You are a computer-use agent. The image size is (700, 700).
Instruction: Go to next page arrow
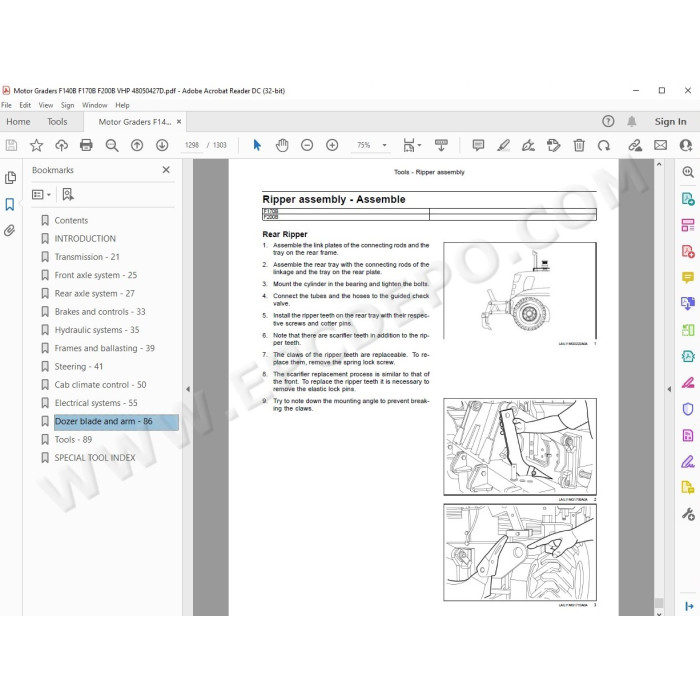click(162, 145)
